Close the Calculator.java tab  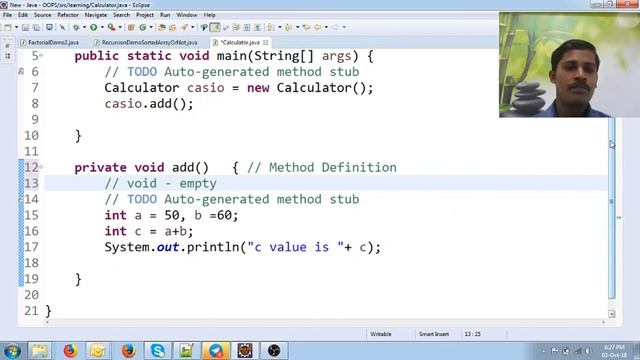266,42
